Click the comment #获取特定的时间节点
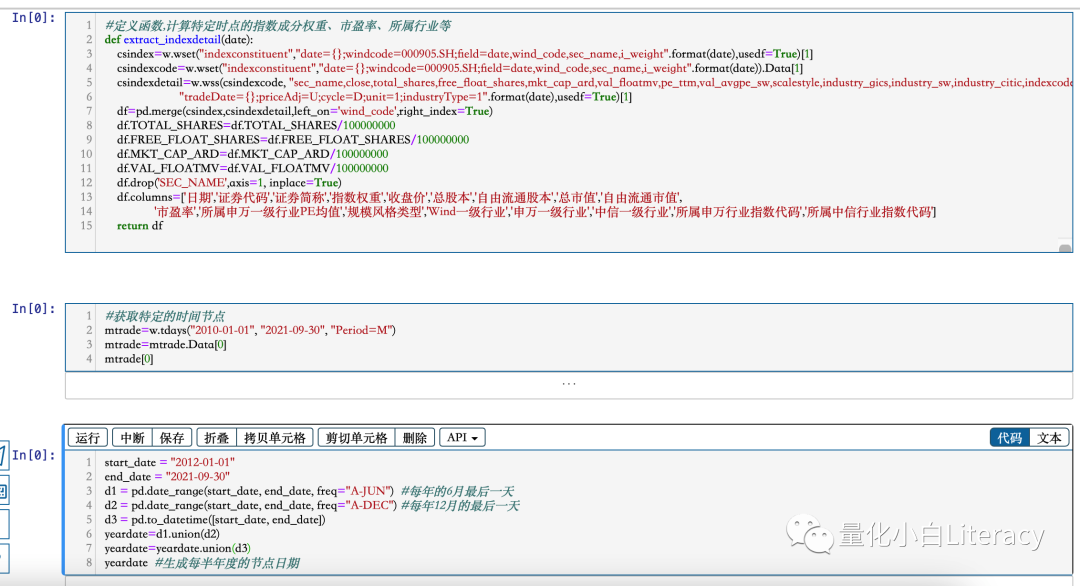Viewport: 1080px width, 586px height. coord(165,316)
